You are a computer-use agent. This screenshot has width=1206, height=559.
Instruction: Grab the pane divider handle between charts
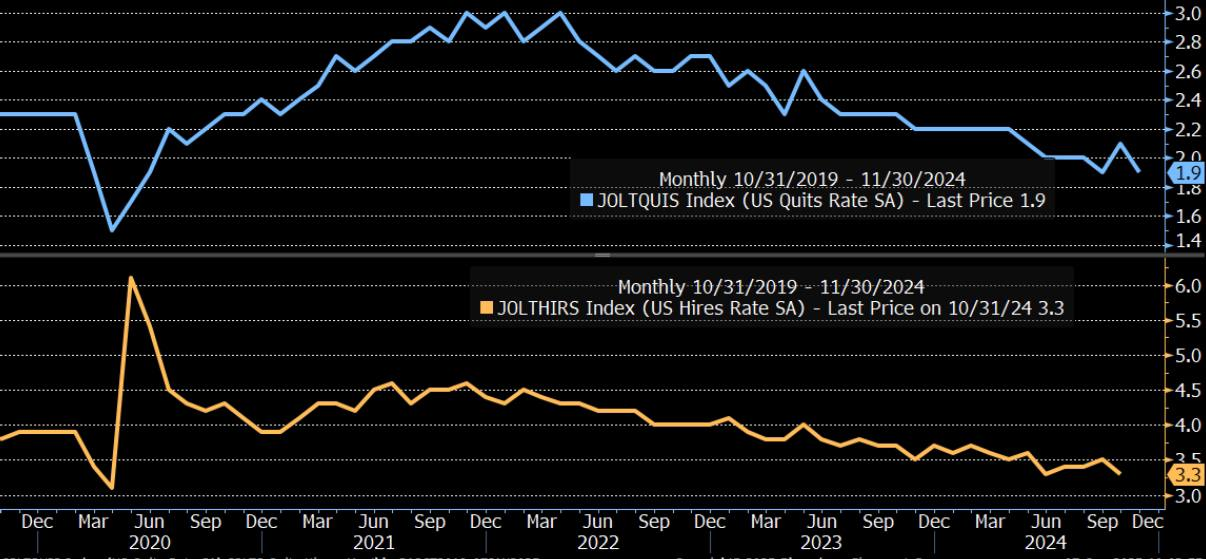click(x=603, y=255)
